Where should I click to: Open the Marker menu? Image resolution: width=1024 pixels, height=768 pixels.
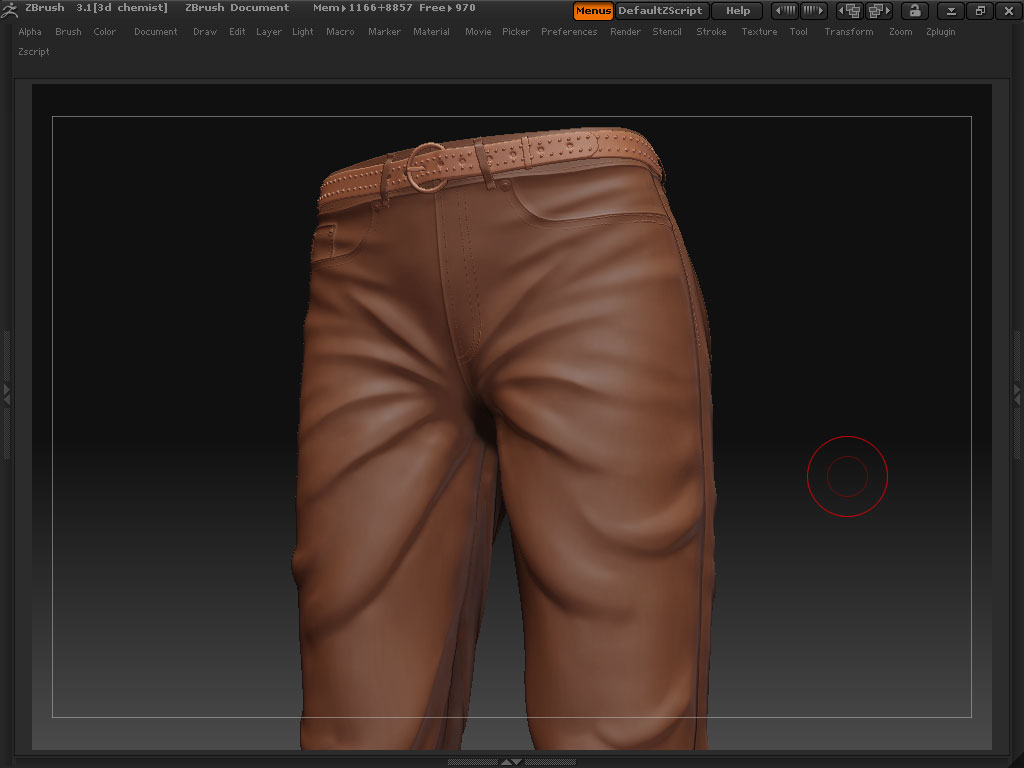[384, 31]
